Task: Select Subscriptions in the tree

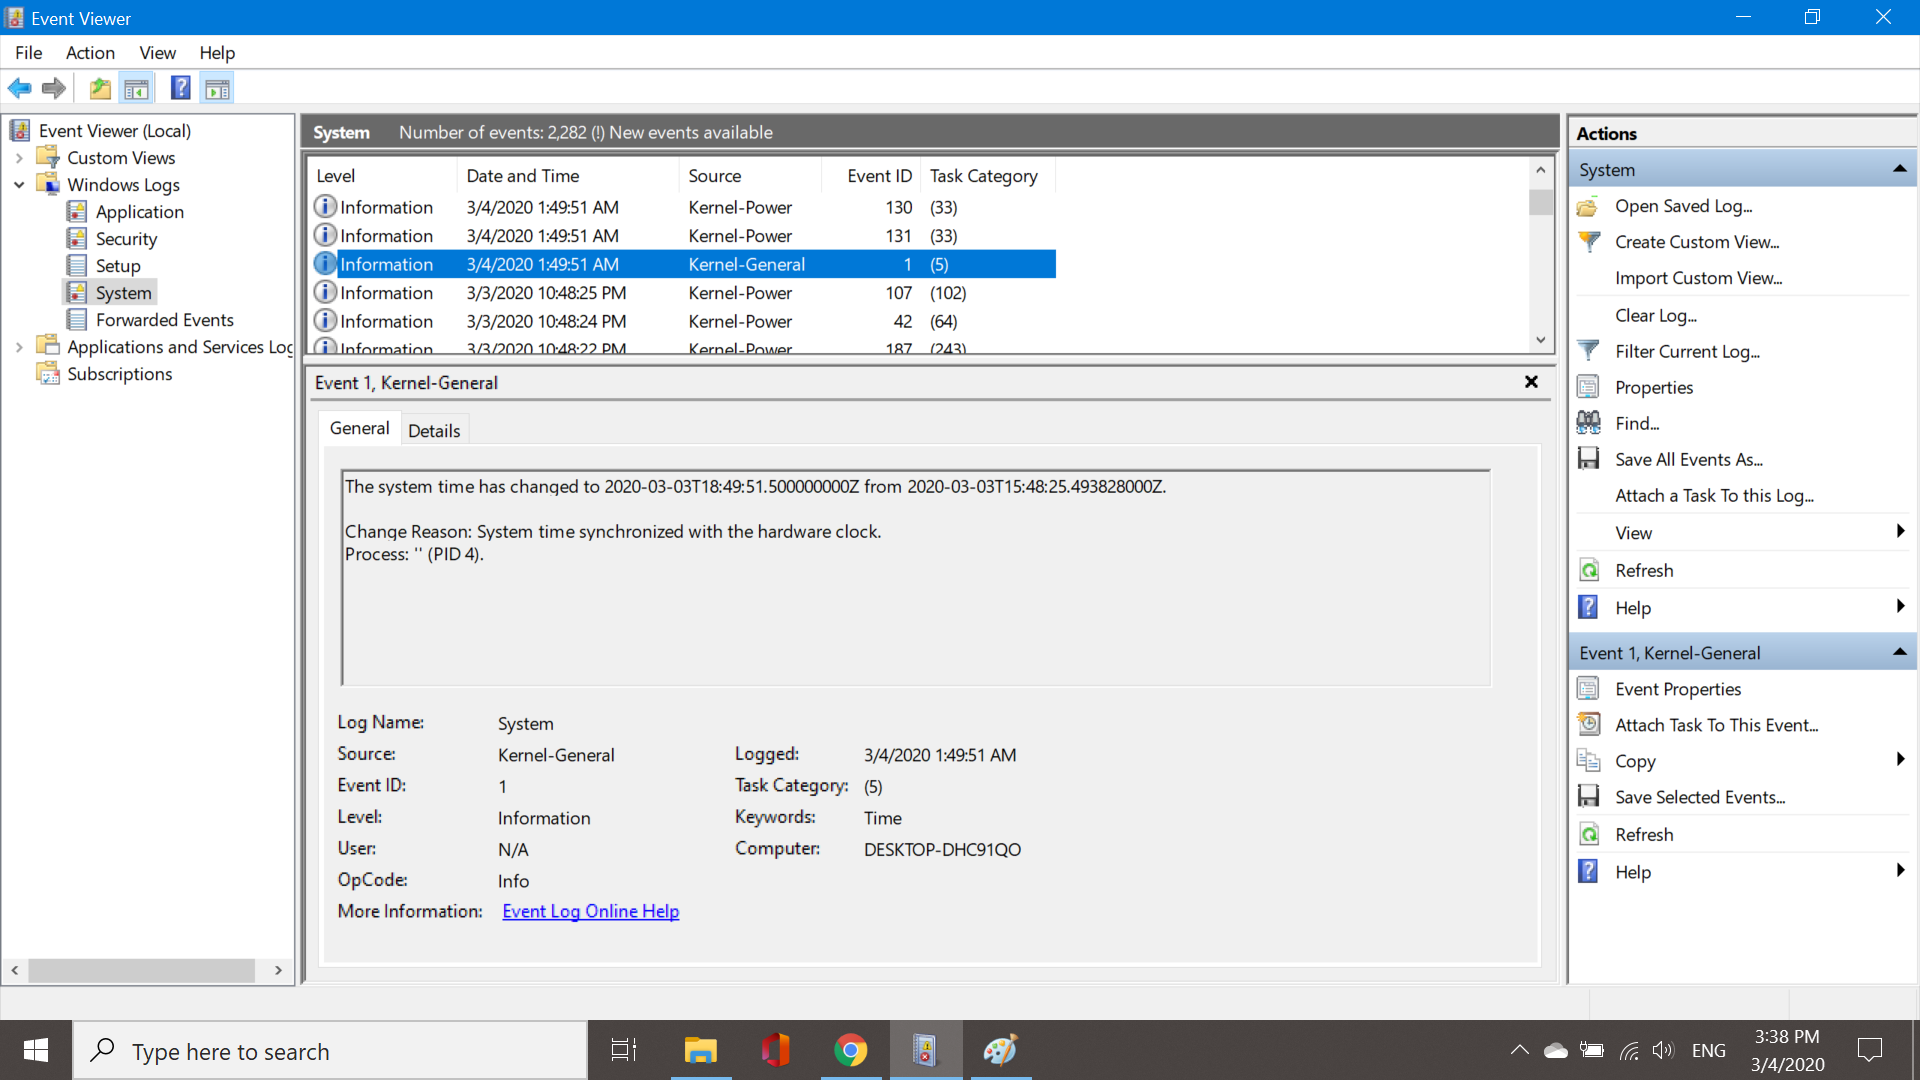Action: [119, 374]
